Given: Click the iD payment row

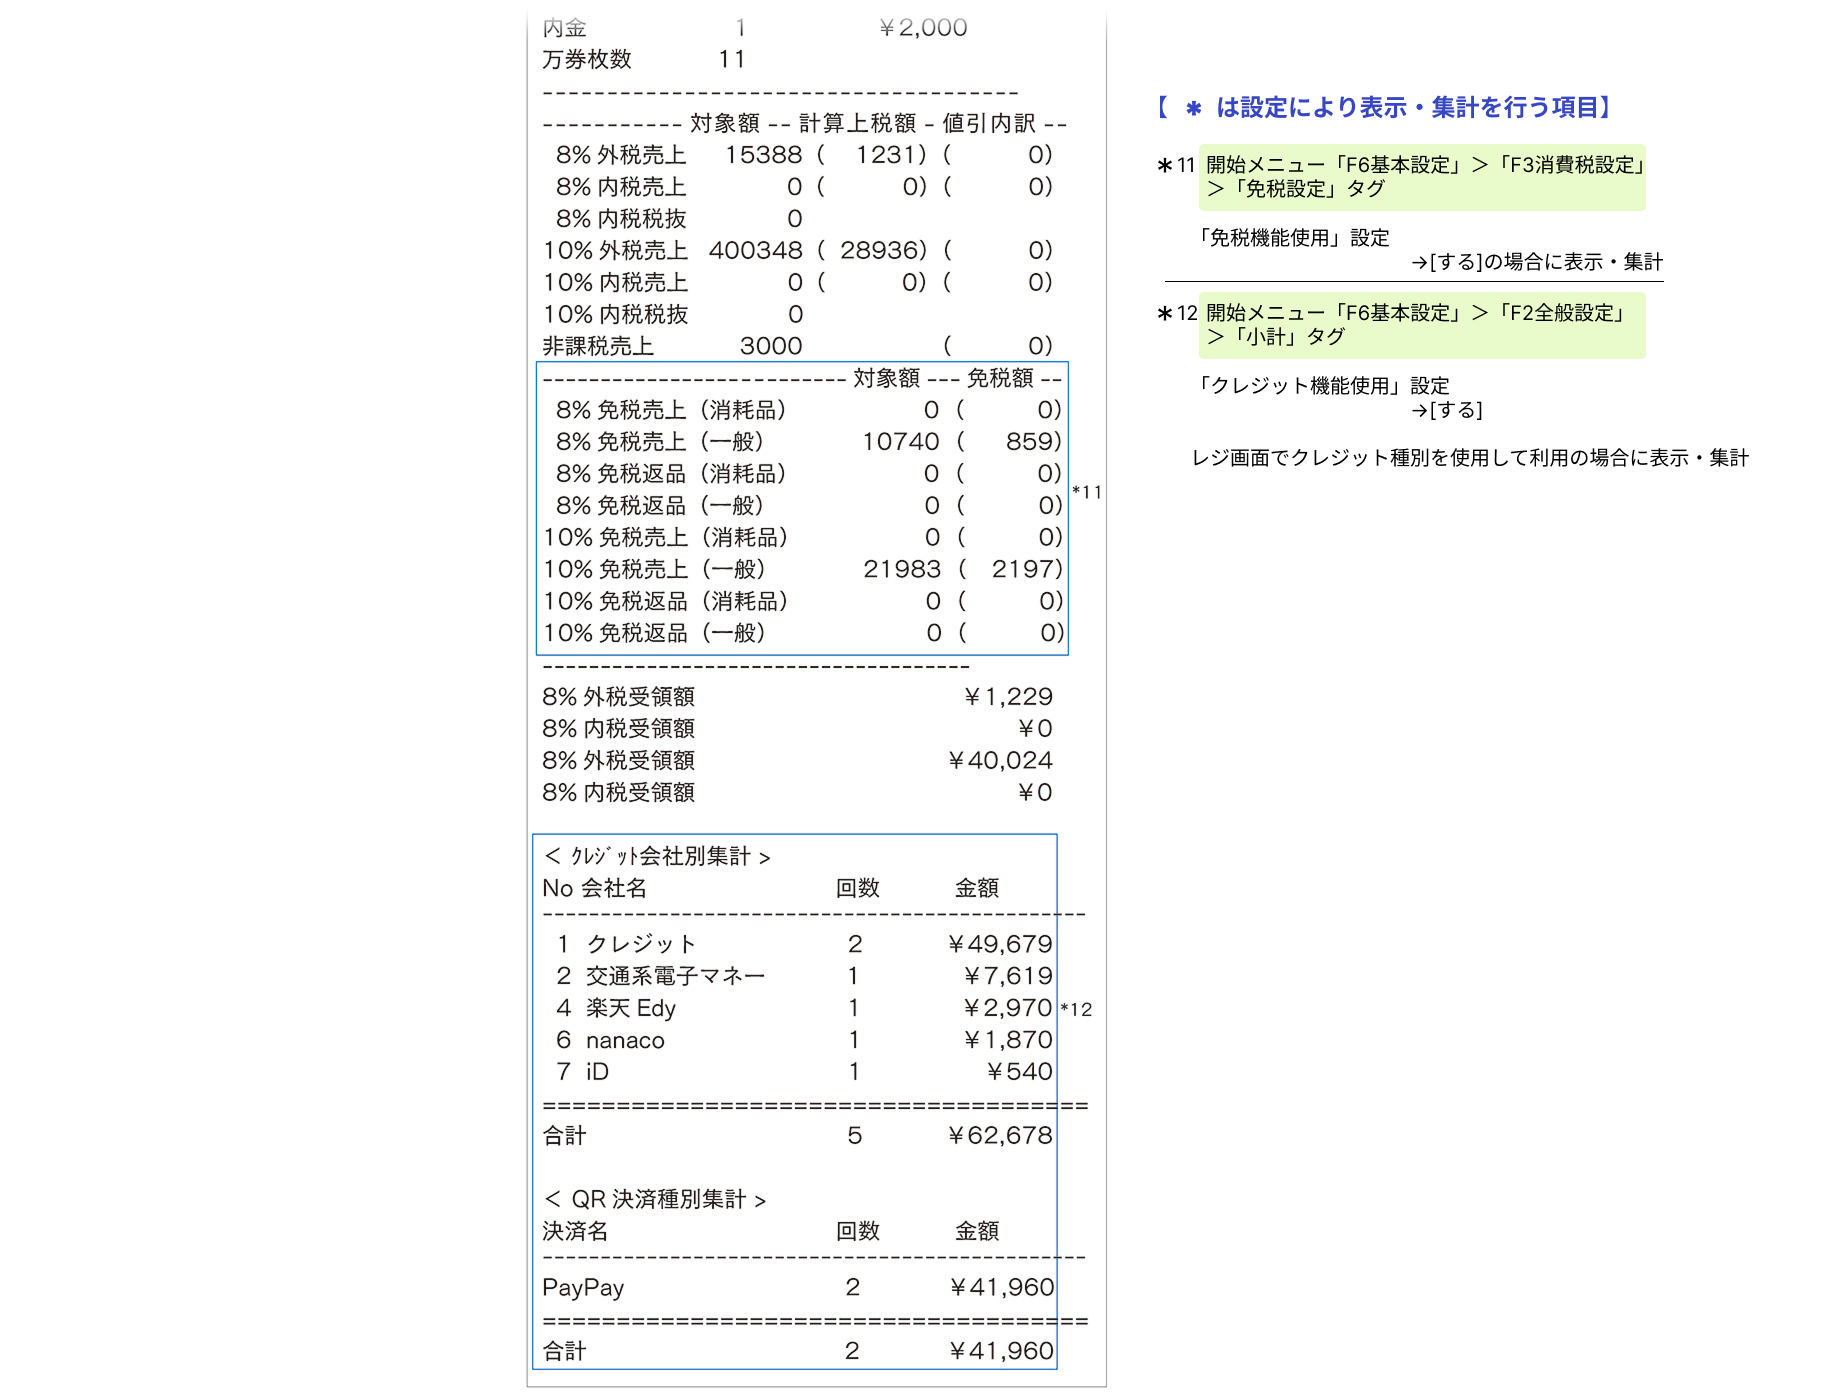Looking at the screenshot, I should [797, 1072].
